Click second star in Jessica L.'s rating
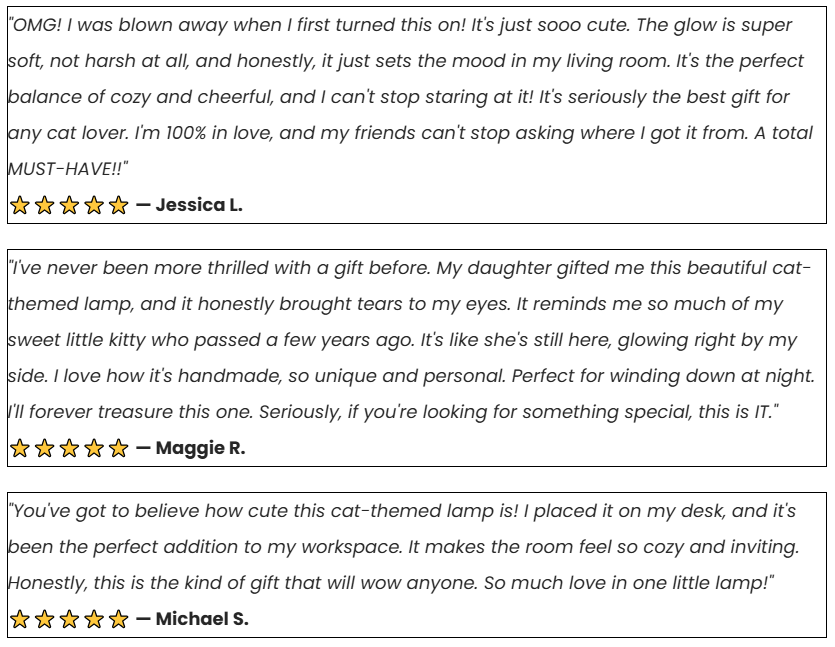Viewport: 835px width, 647px height. pos(44,206)
